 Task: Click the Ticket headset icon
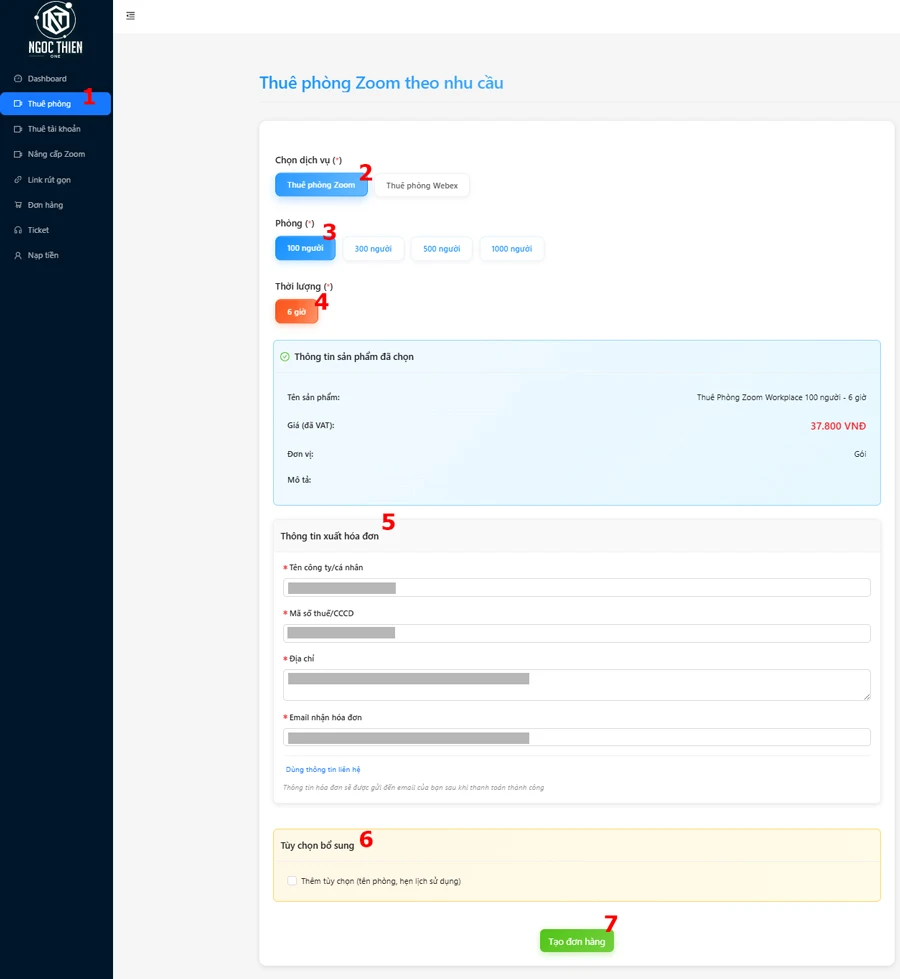click(x=18, y=230)
